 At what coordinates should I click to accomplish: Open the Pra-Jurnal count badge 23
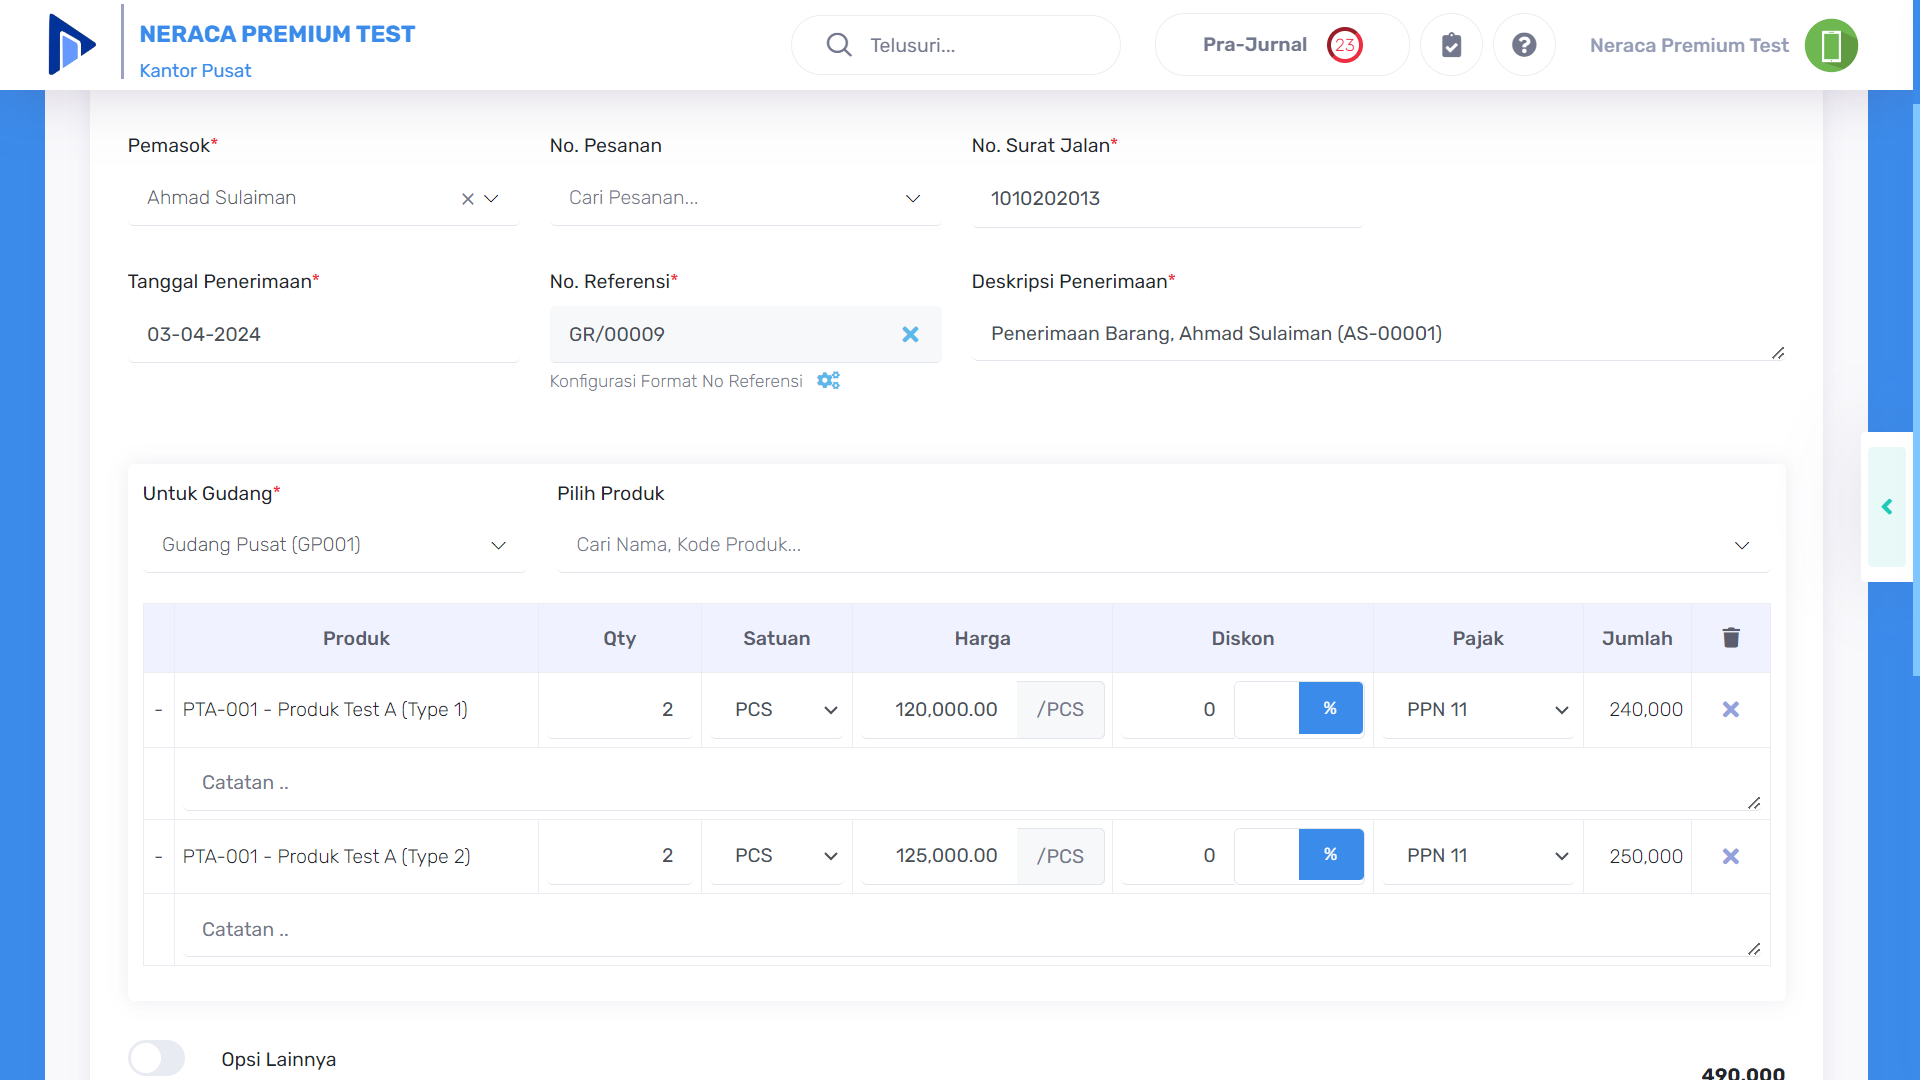coord(1345,45)
